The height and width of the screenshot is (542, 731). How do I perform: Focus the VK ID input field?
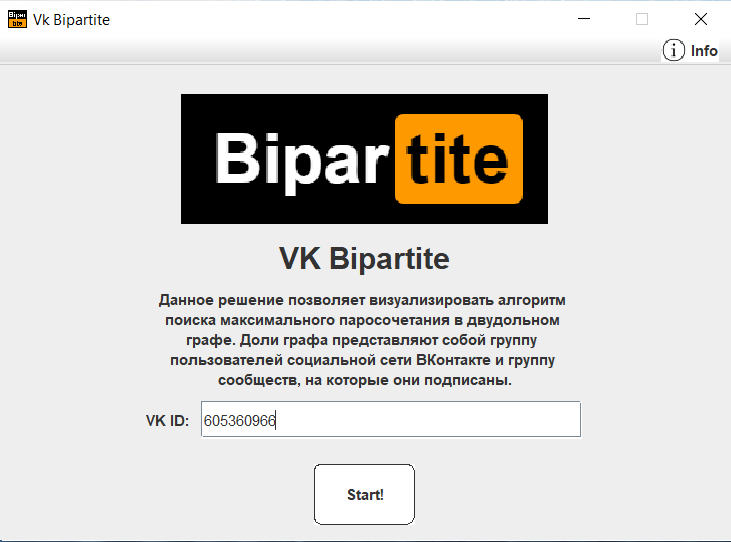point(391,419)
